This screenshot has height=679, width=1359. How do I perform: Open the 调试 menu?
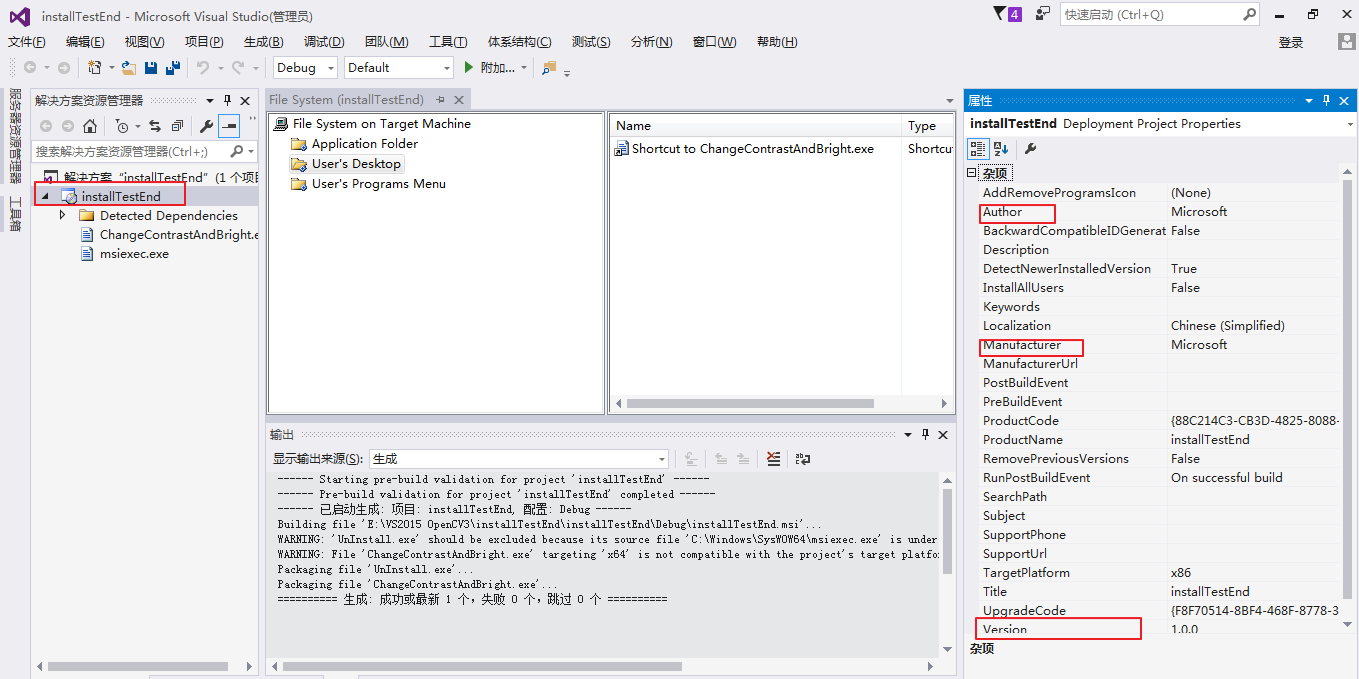click(325, 41)
